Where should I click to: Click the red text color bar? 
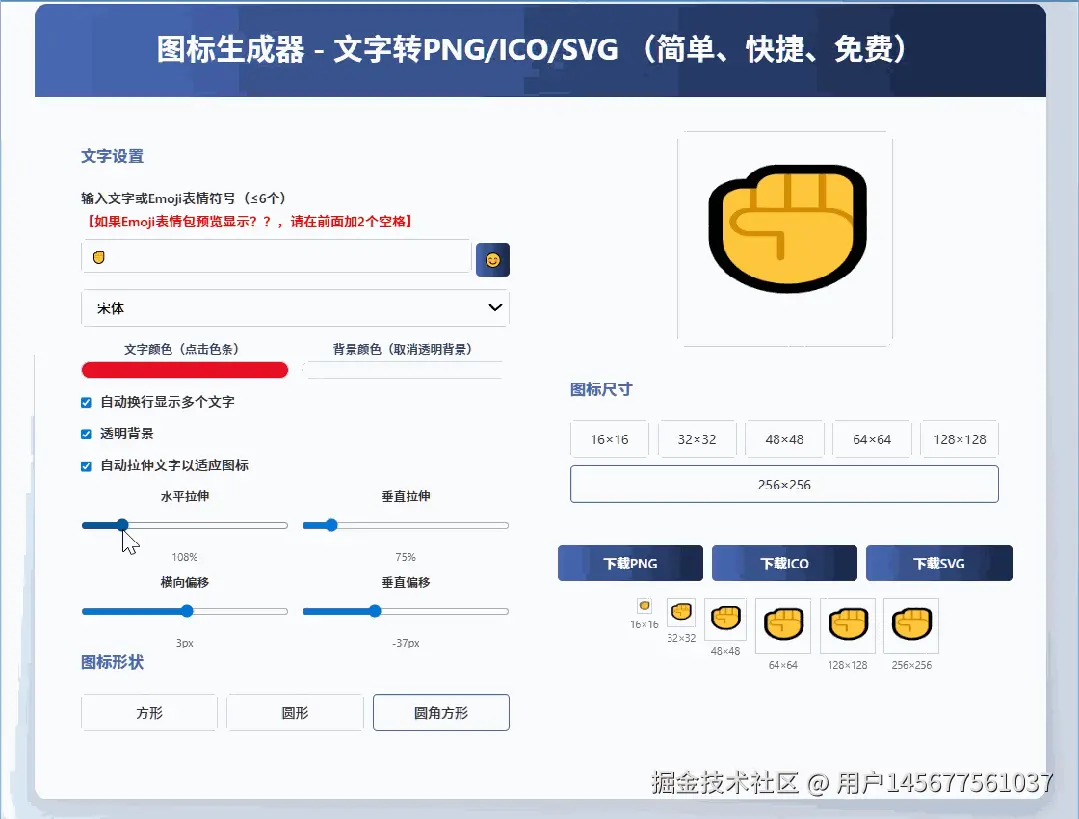pyautogui.click(x=184, y=370)
